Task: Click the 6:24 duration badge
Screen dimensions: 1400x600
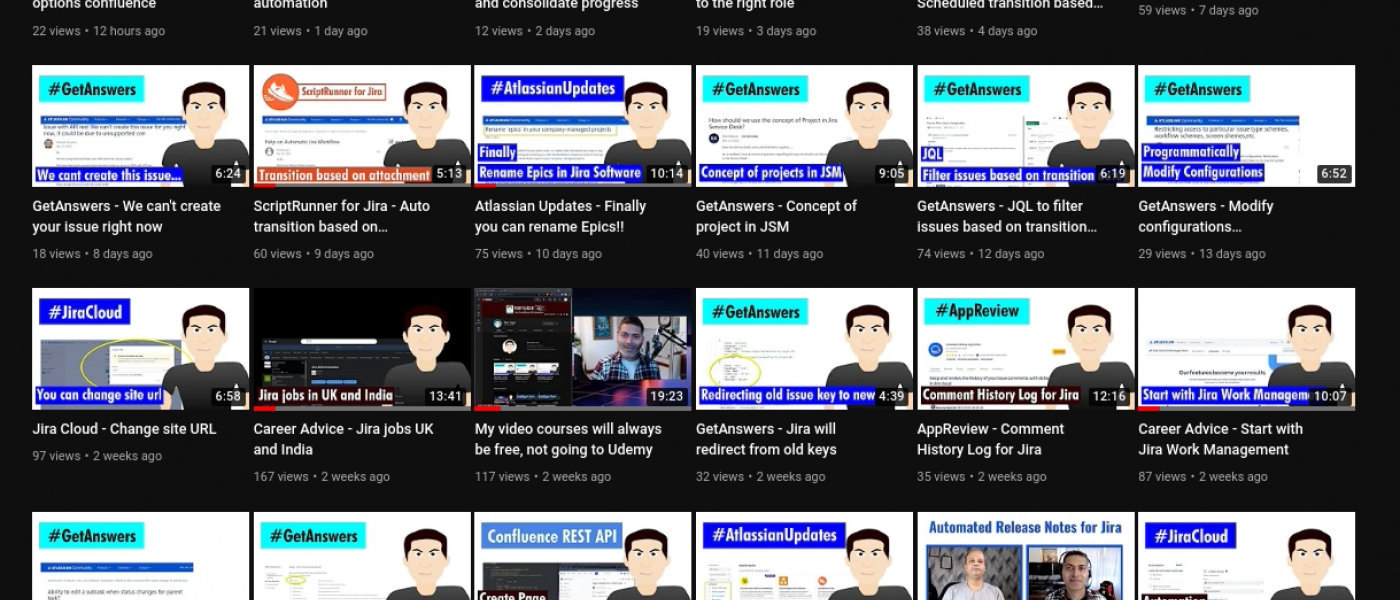Action: coord(228,174)
